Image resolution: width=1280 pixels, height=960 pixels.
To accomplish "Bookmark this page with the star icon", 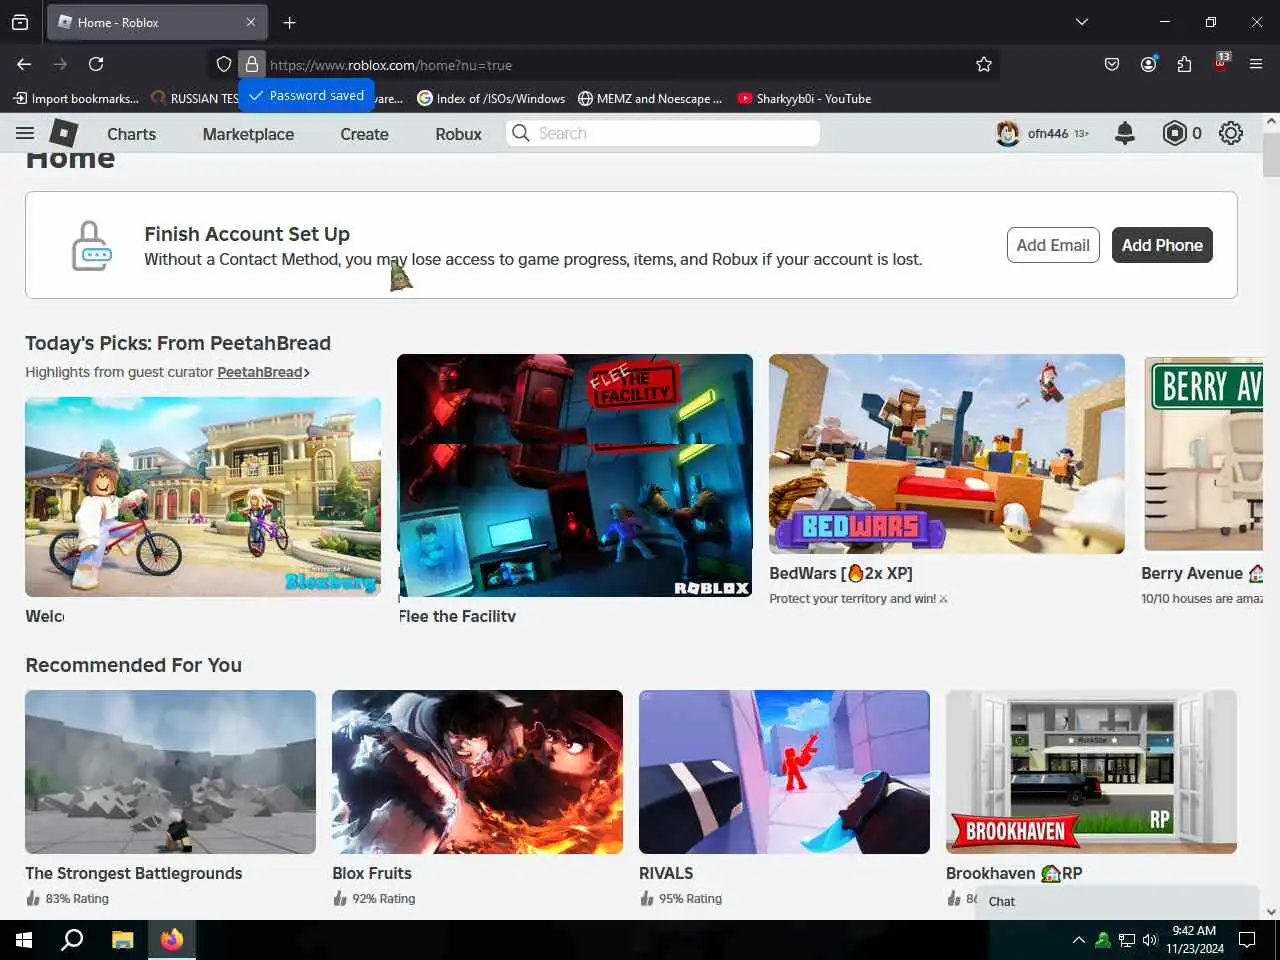I will pyautogui.click(x=984, y=65).
